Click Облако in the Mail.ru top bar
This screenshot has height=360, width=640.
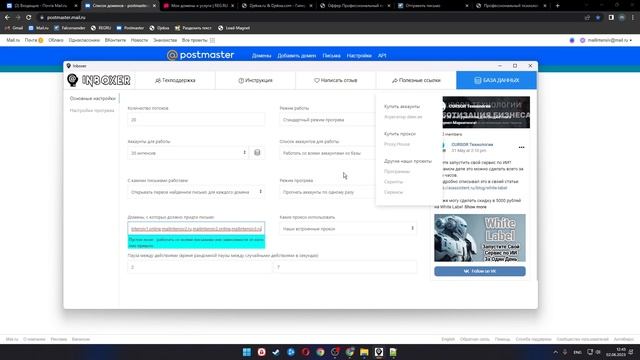click(x=56, y=40)
